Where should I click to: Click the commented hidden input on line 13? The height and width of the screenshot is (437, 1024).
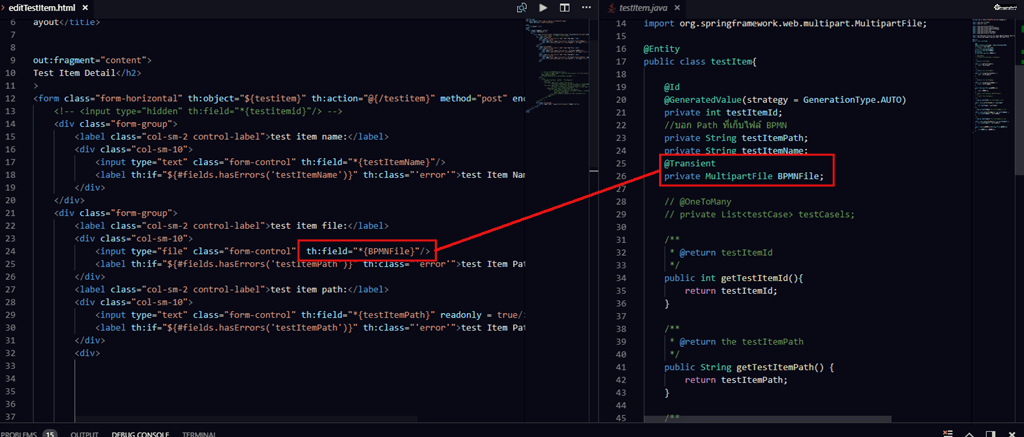[200, 112]
